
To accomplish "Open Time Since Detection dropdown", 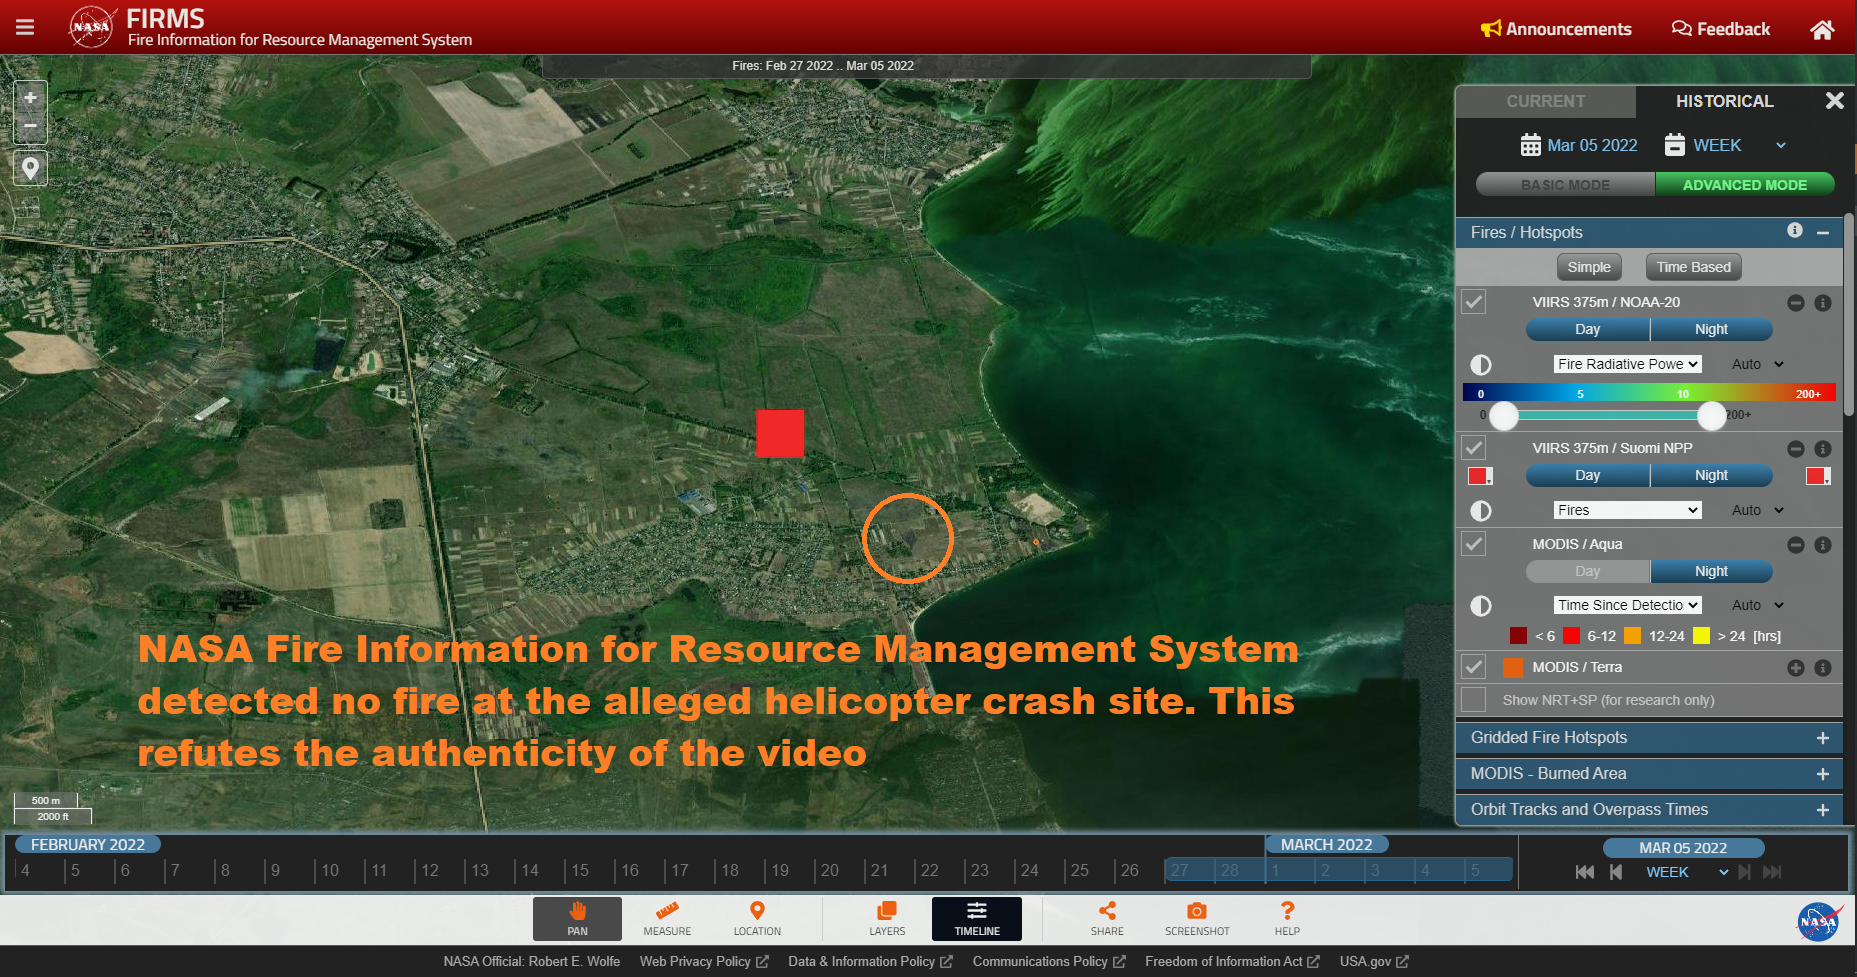I will pyautogui.click(x=1628, y=605).
